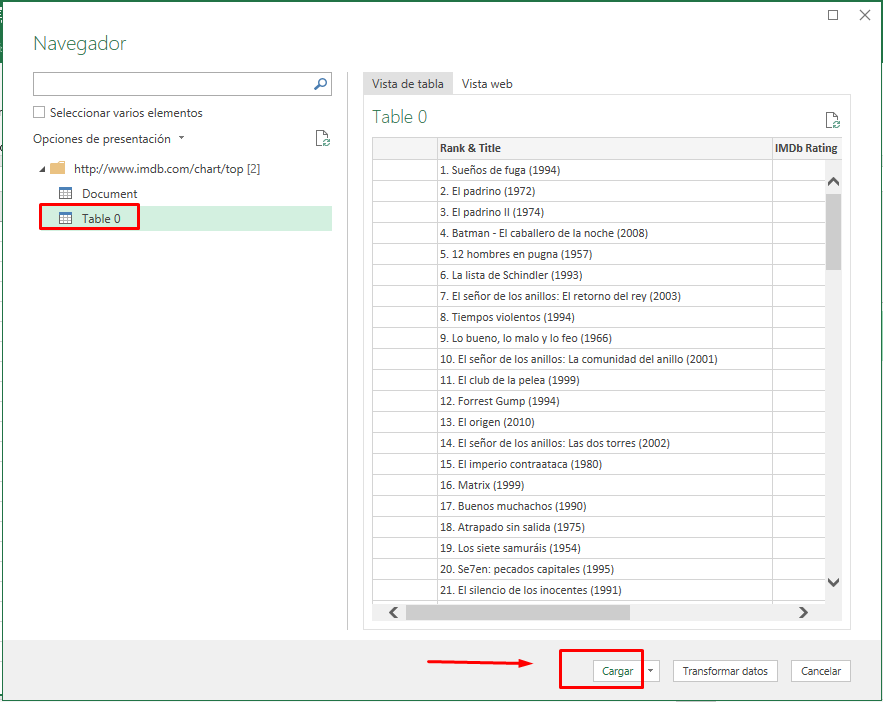
Task: Close the Navegador dialog
Action: pyautogui.click(x=863, y=15)
